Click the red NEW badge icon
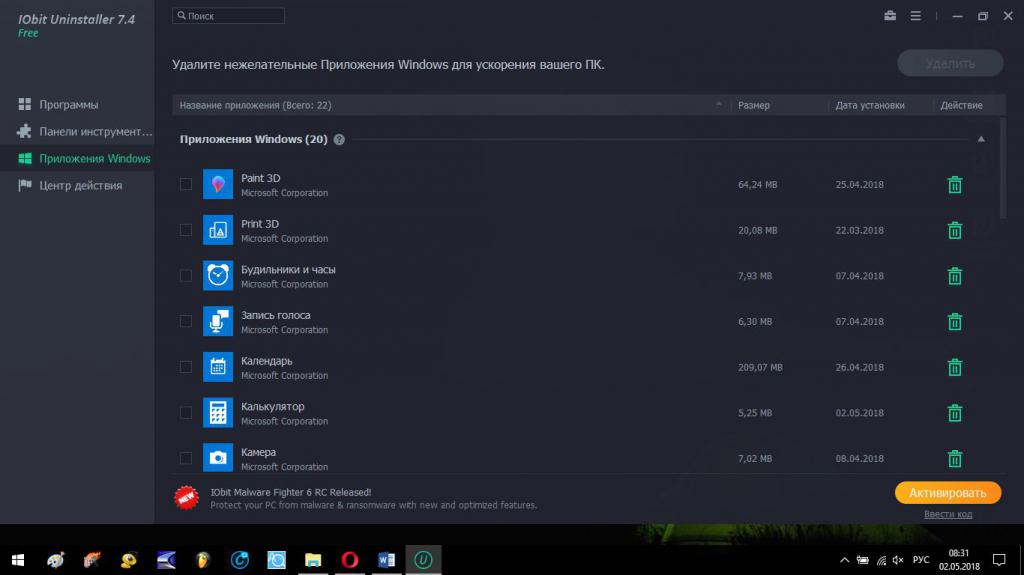The height and width of the screenshot is (575, 1024). tap(187, 498)
